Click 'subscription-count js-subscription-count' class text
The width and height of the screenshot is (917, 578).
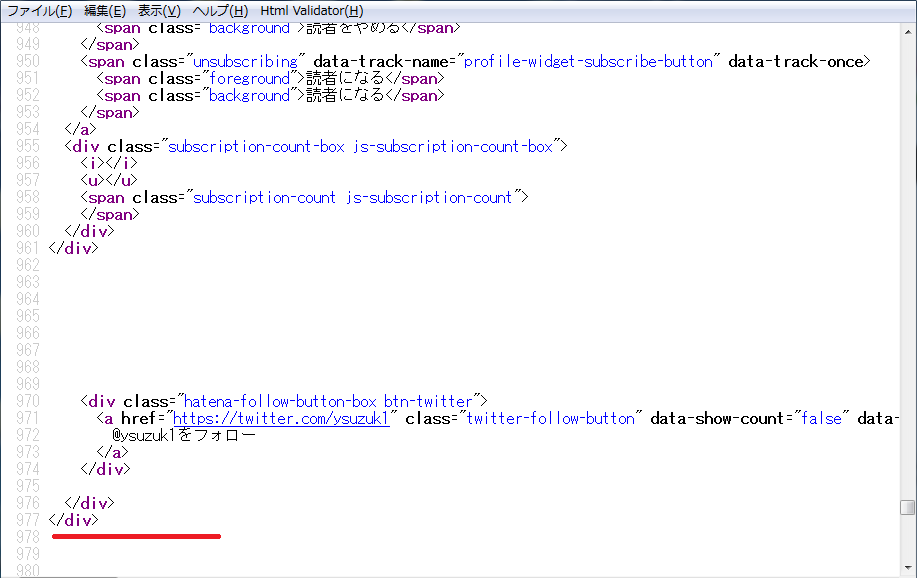tap(353, 197)
